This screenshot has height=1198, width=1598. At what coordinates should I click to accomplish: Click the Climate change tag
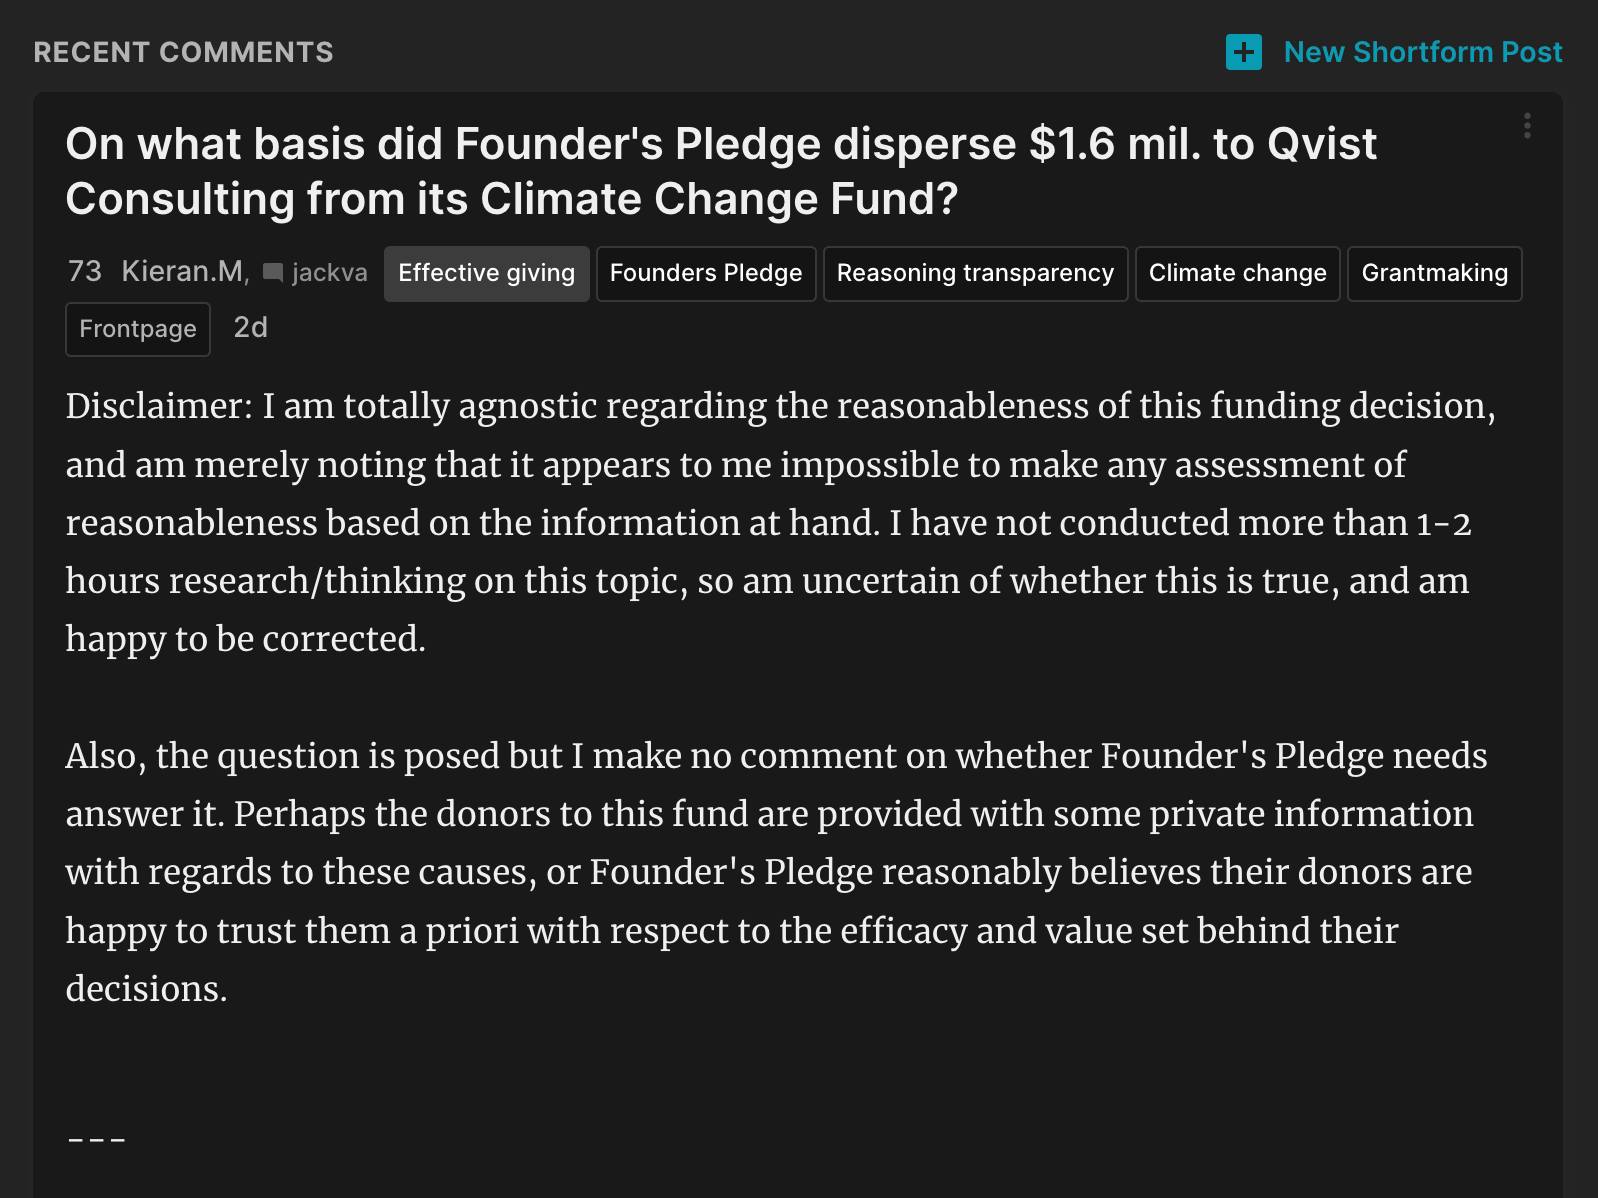[x=1237, y=273]
